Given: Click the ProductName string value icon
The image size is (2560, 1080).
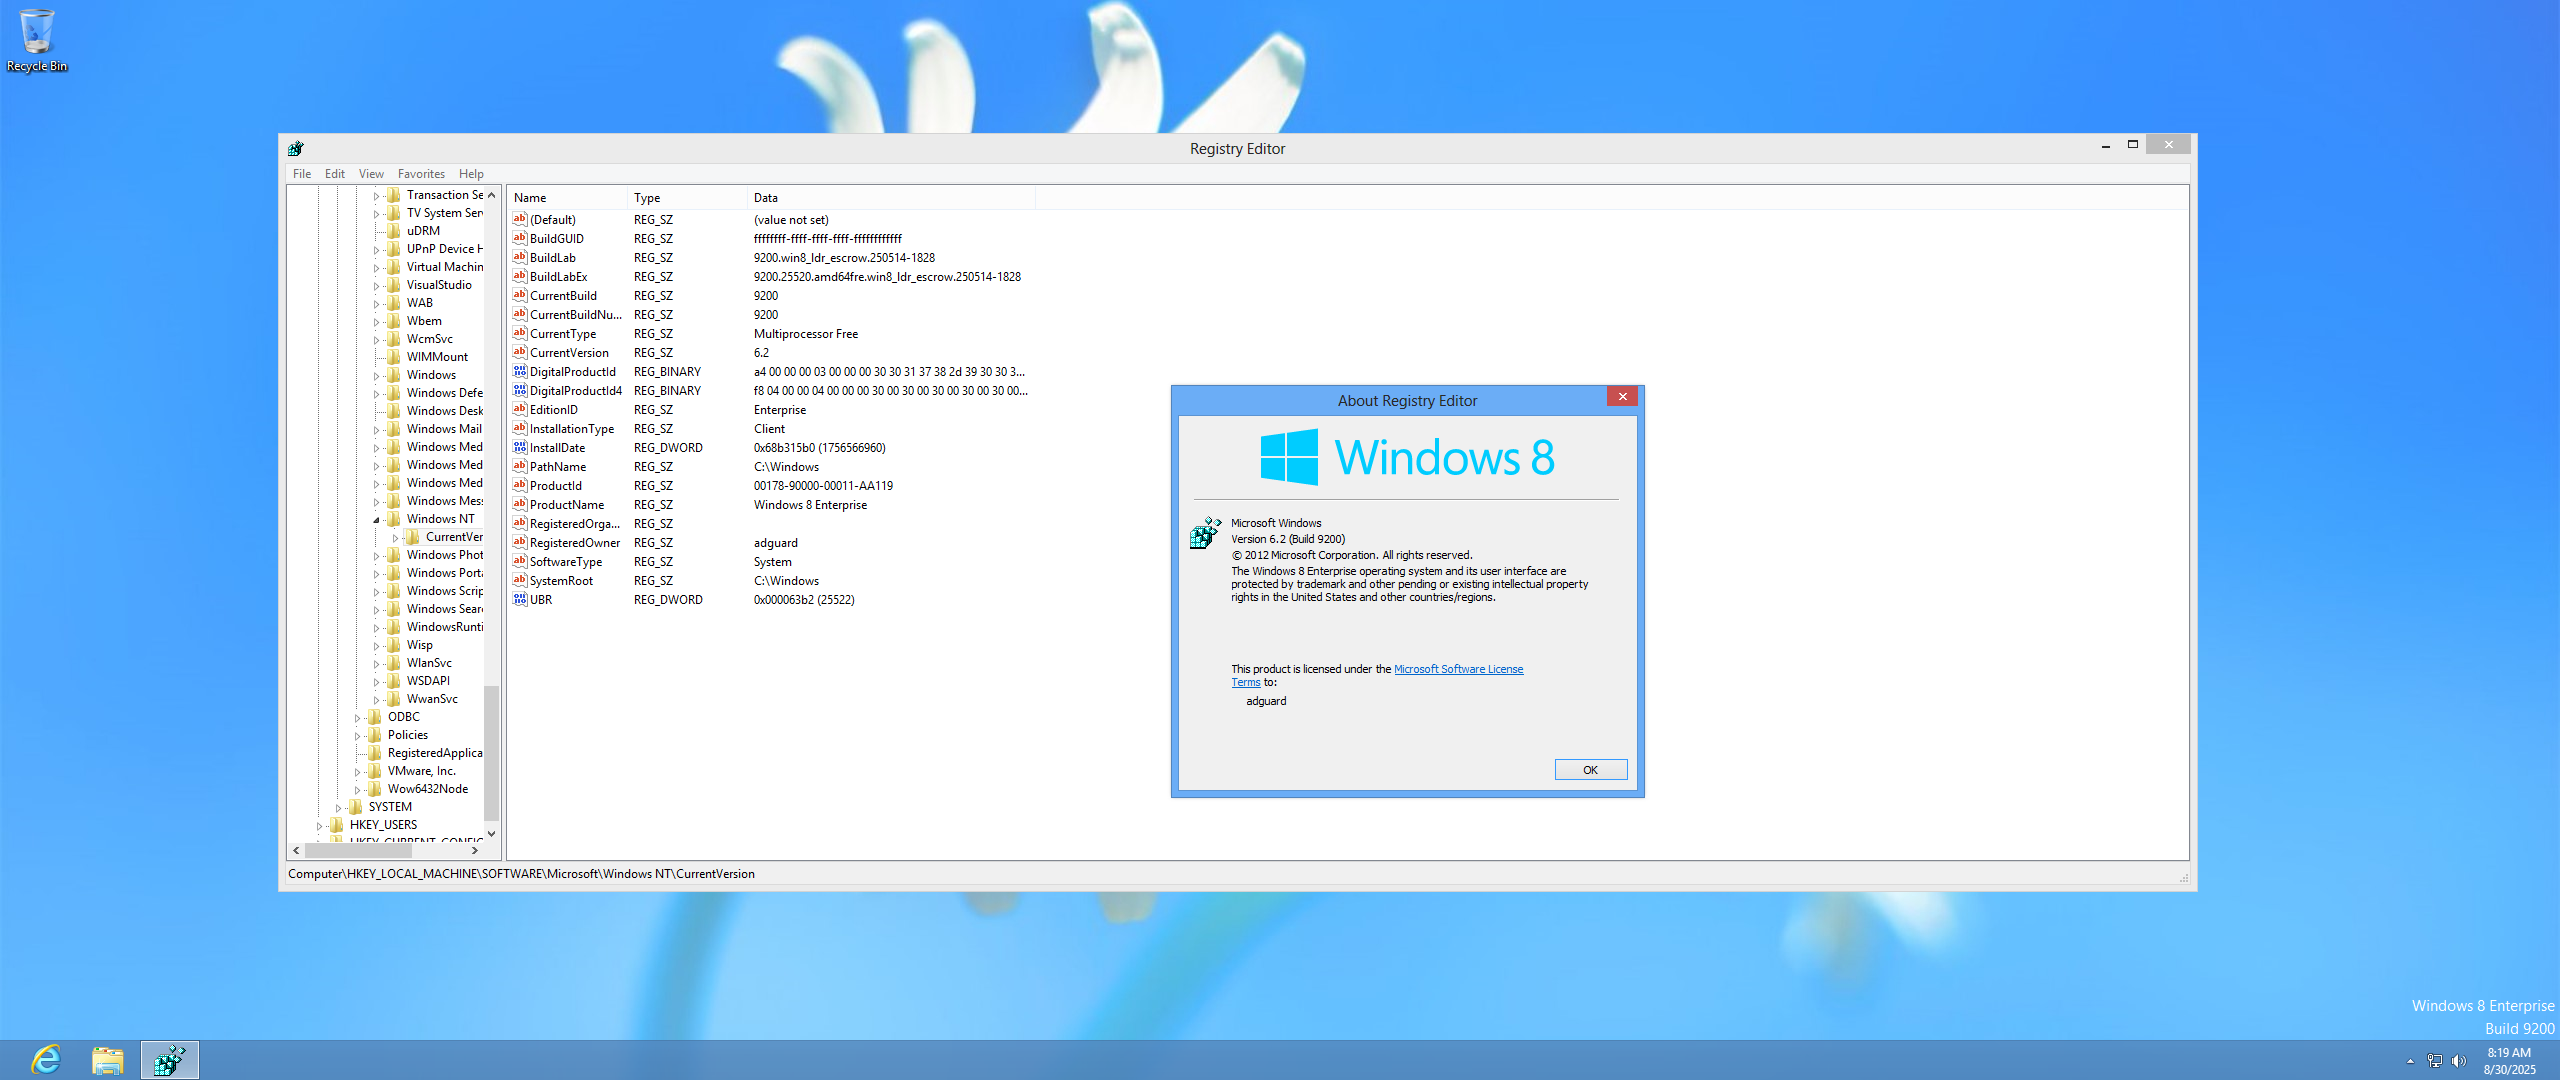Looking at the screenshot, I should 520,504.
